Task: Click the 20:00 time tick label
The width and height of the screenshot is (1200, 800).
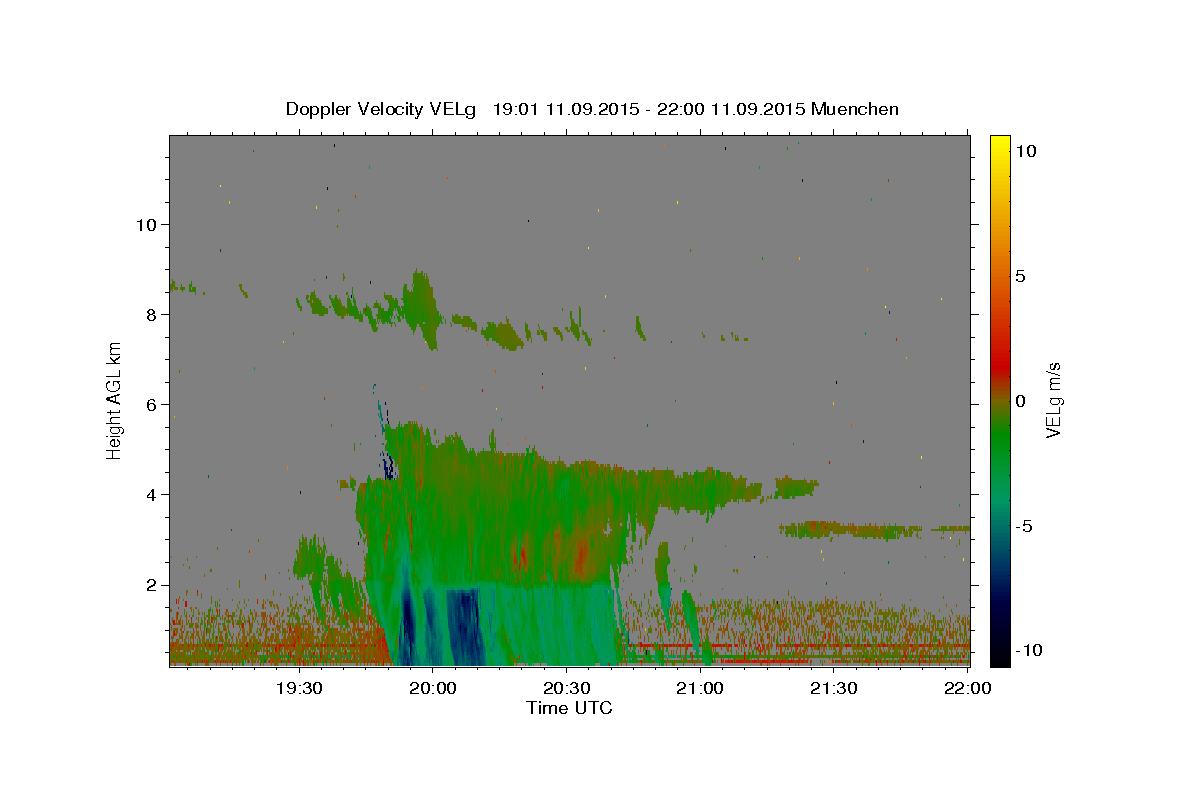Action: [432, 689]
